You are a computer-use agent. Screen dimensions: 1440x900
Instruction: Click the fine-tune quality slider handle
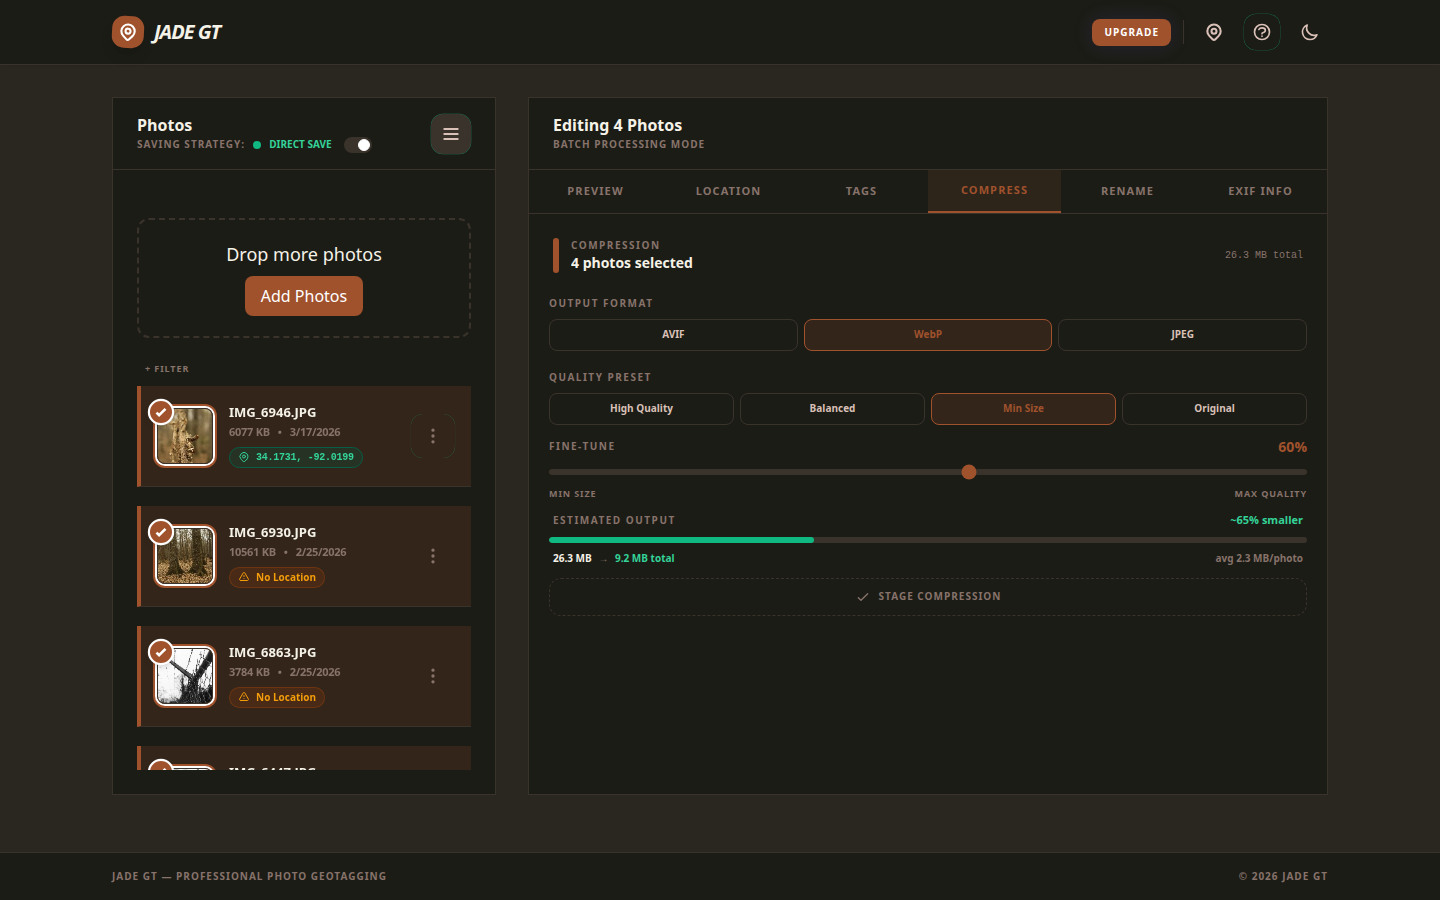(x=968, y=472)
